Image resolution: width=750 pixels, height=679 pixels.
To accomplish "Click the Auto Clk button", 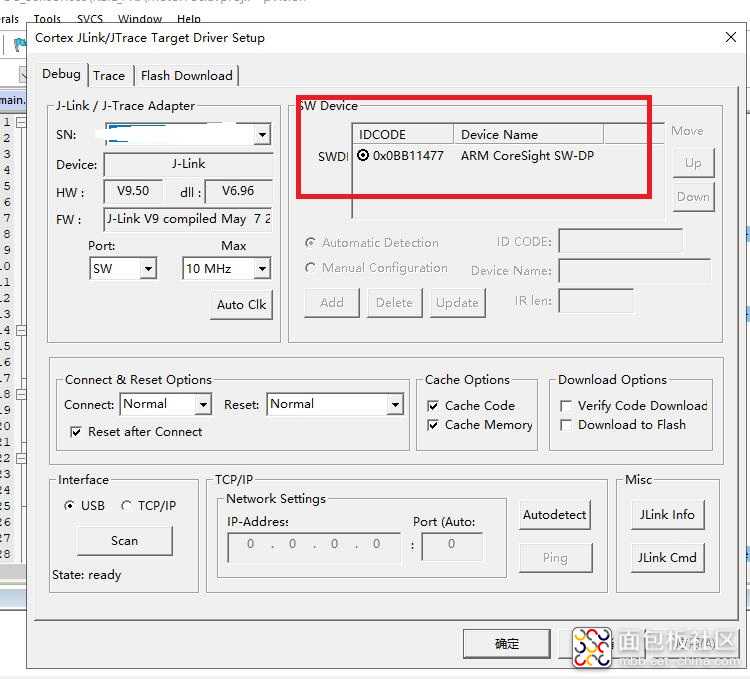I will pos(242,305).
